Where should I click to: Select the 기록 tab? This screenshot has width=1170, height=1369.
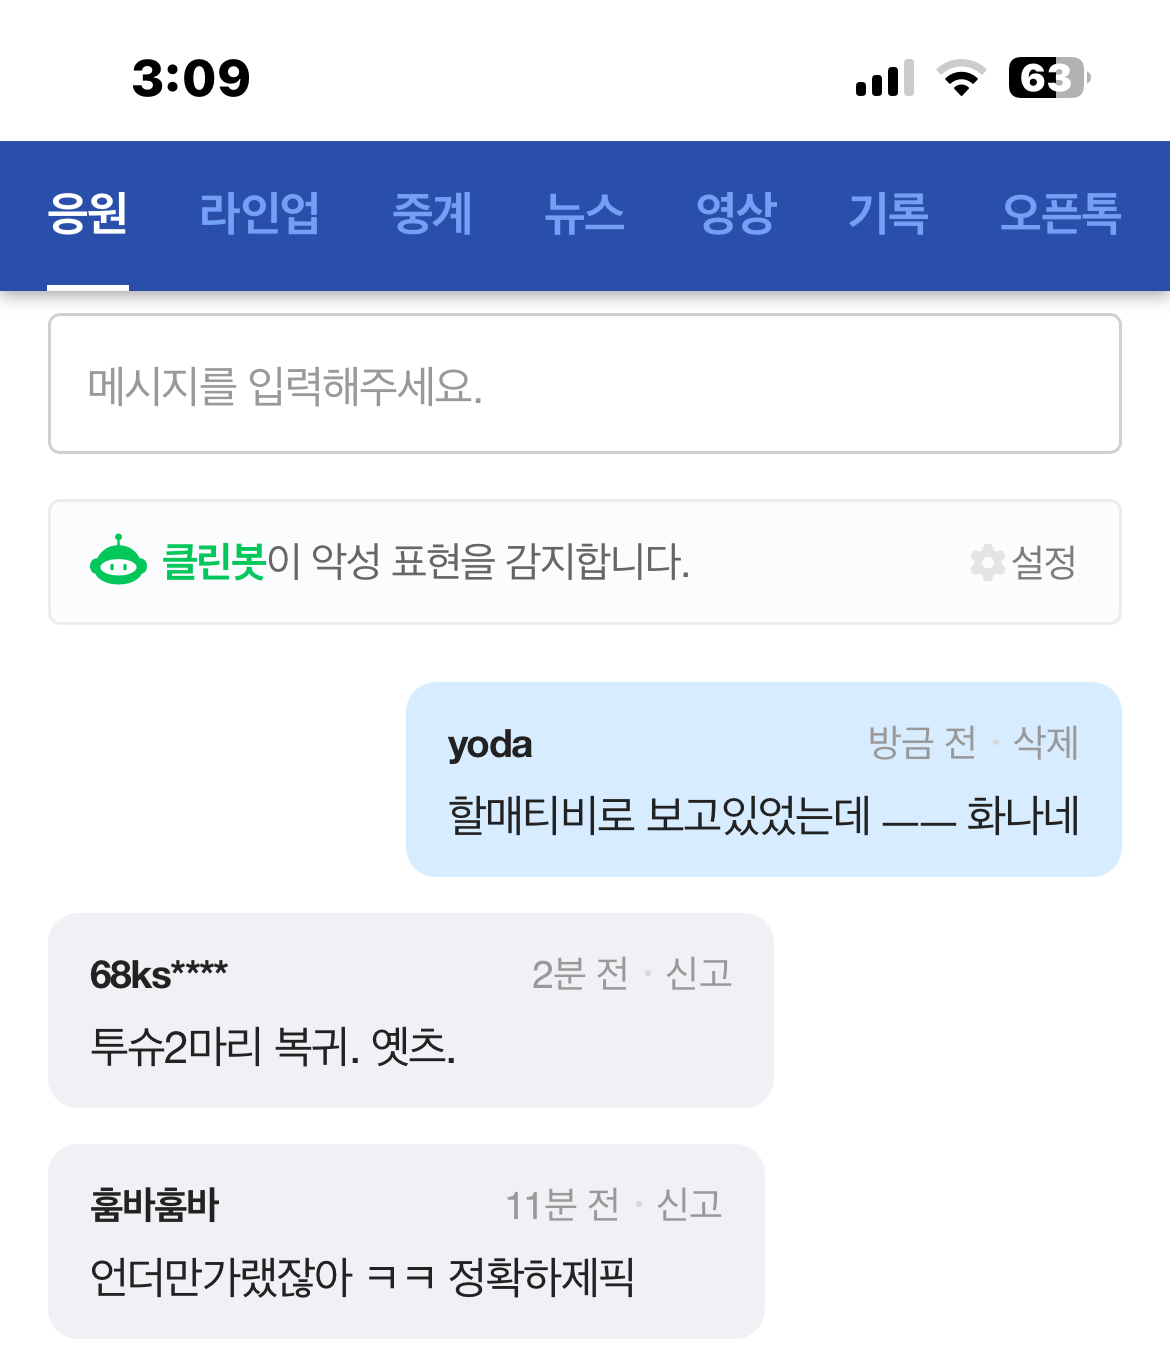click(888, 213)
